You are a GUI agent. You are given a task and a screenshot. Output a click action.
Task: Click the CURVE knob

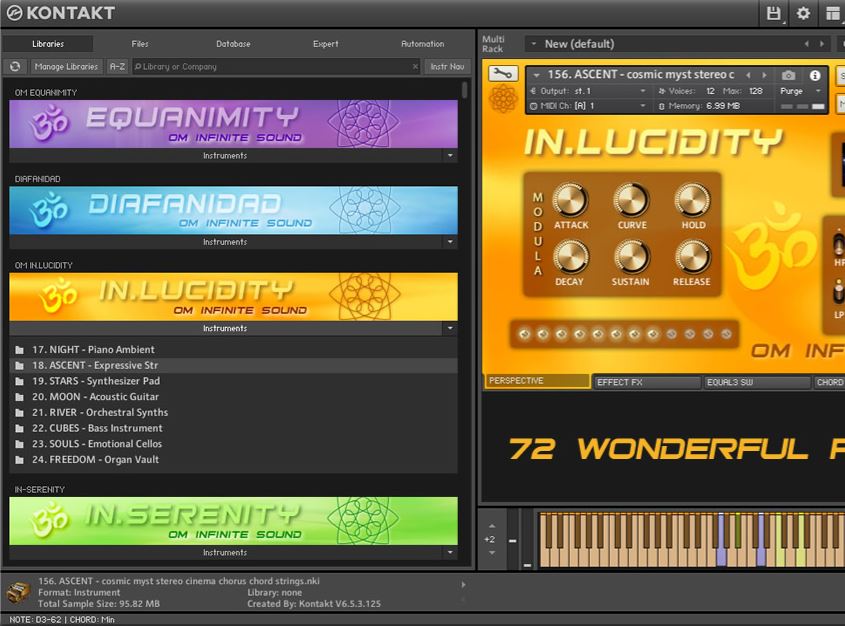coord(631,200)
